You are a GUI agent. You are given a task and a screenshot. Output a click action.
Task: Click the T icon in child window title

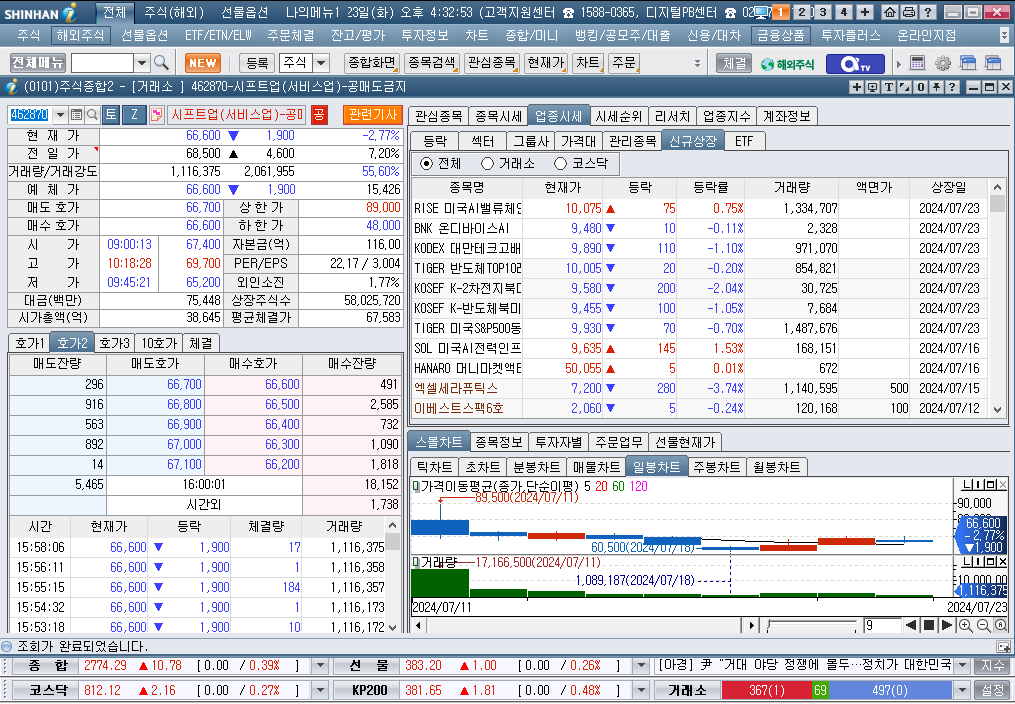(x=888, y=87)
